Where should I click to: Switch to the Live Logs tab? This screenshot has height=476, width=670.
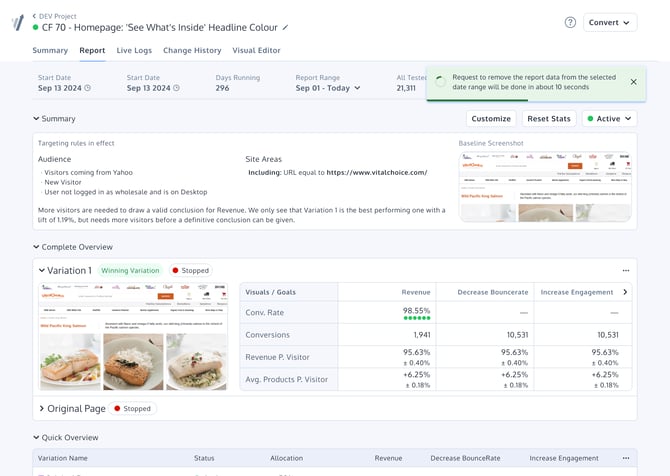[134, 50]
